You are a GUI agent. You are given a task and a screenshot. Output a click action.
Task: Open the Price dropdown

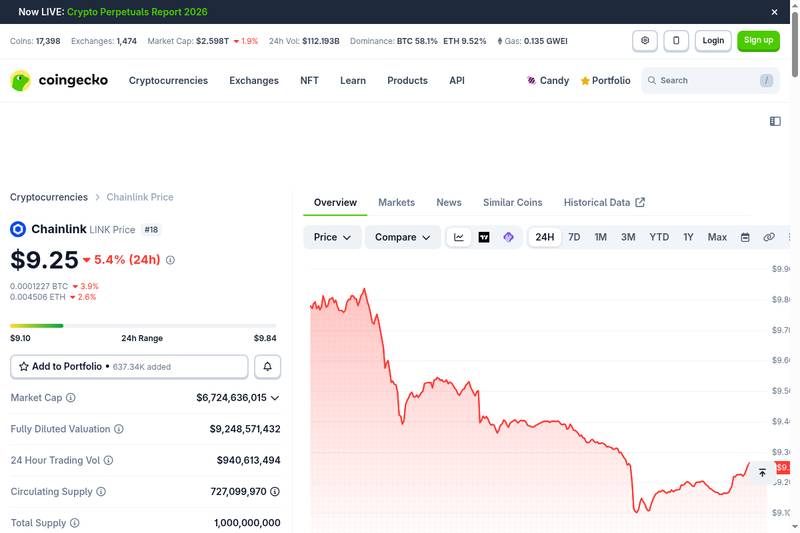point(332,237)
